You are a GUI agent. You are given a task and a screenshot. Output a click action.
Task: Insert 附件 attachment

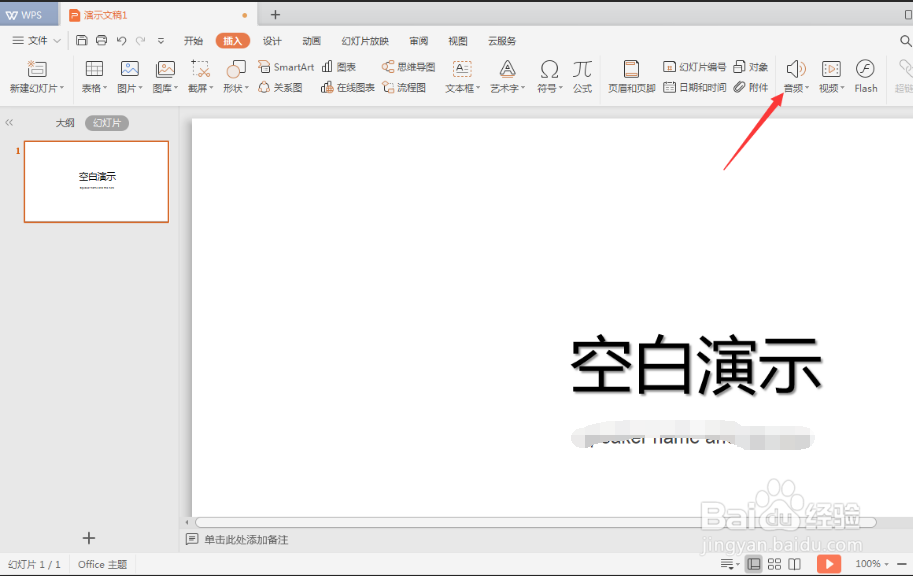(751, 87)
